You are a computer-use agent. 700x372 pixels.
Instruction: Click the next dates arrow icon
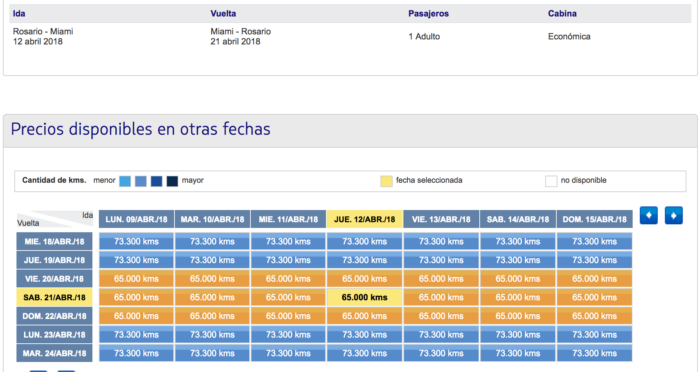pos(674,215)
